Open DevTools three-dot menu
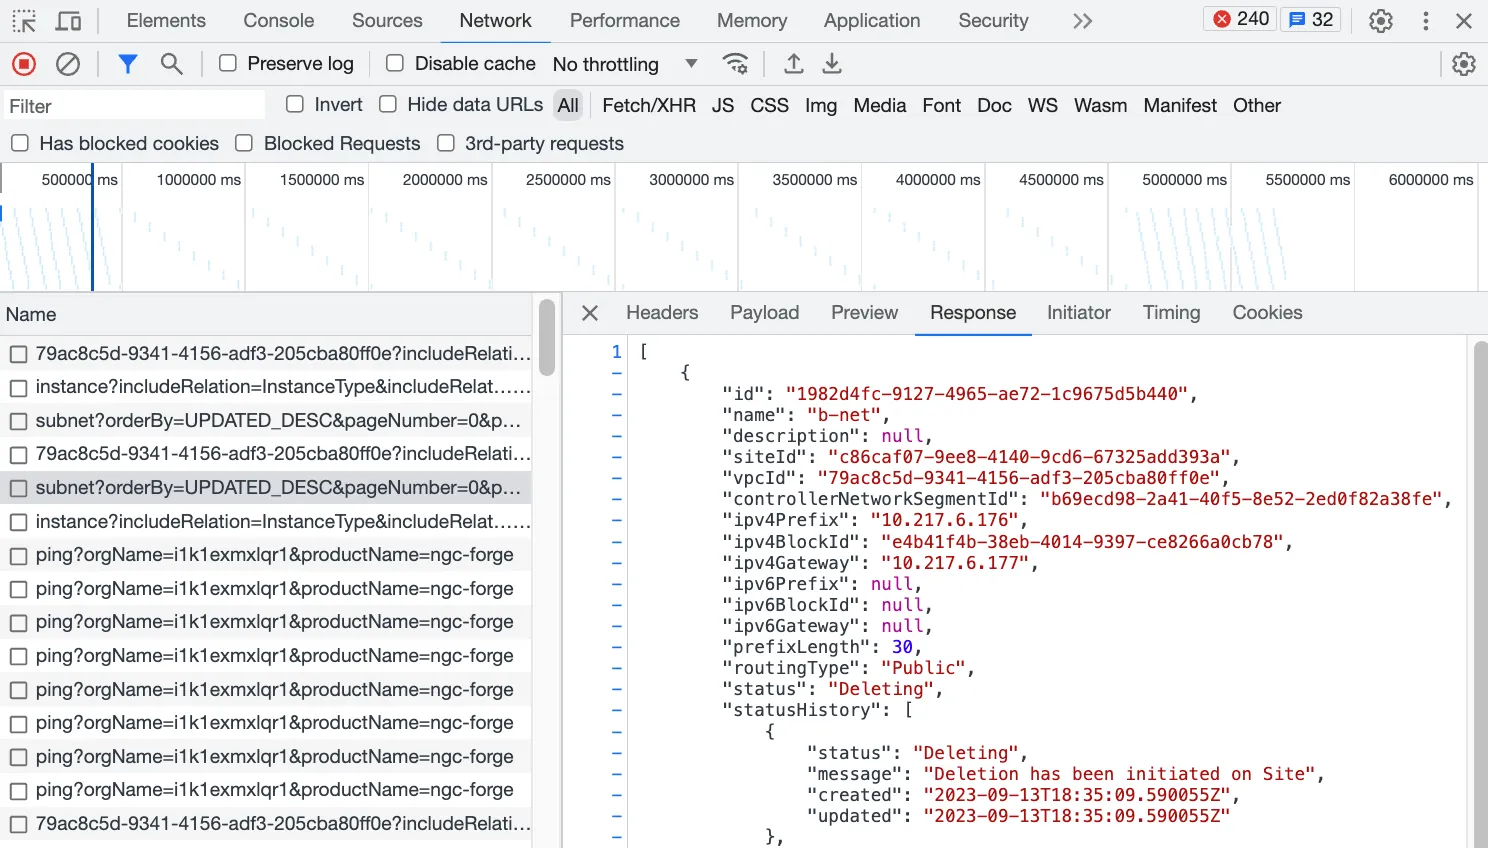Image resolution: width=1488 pixels, height=848 pixels. pos(1426,21)
